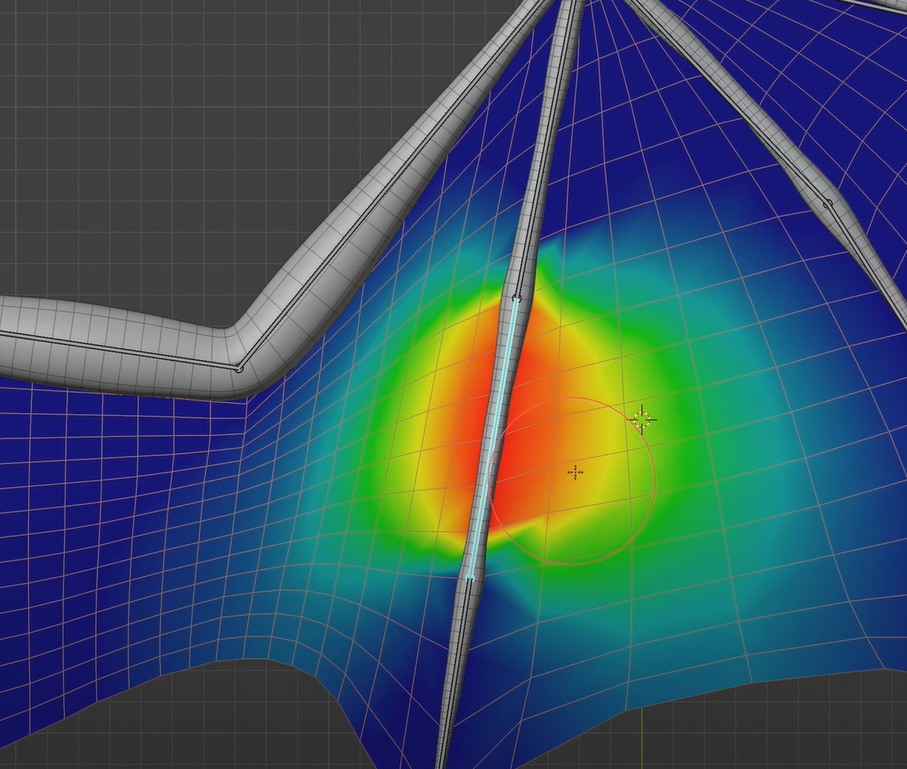
Task: Select the highlighted cyan finger bone
Action: coord(493,438)
